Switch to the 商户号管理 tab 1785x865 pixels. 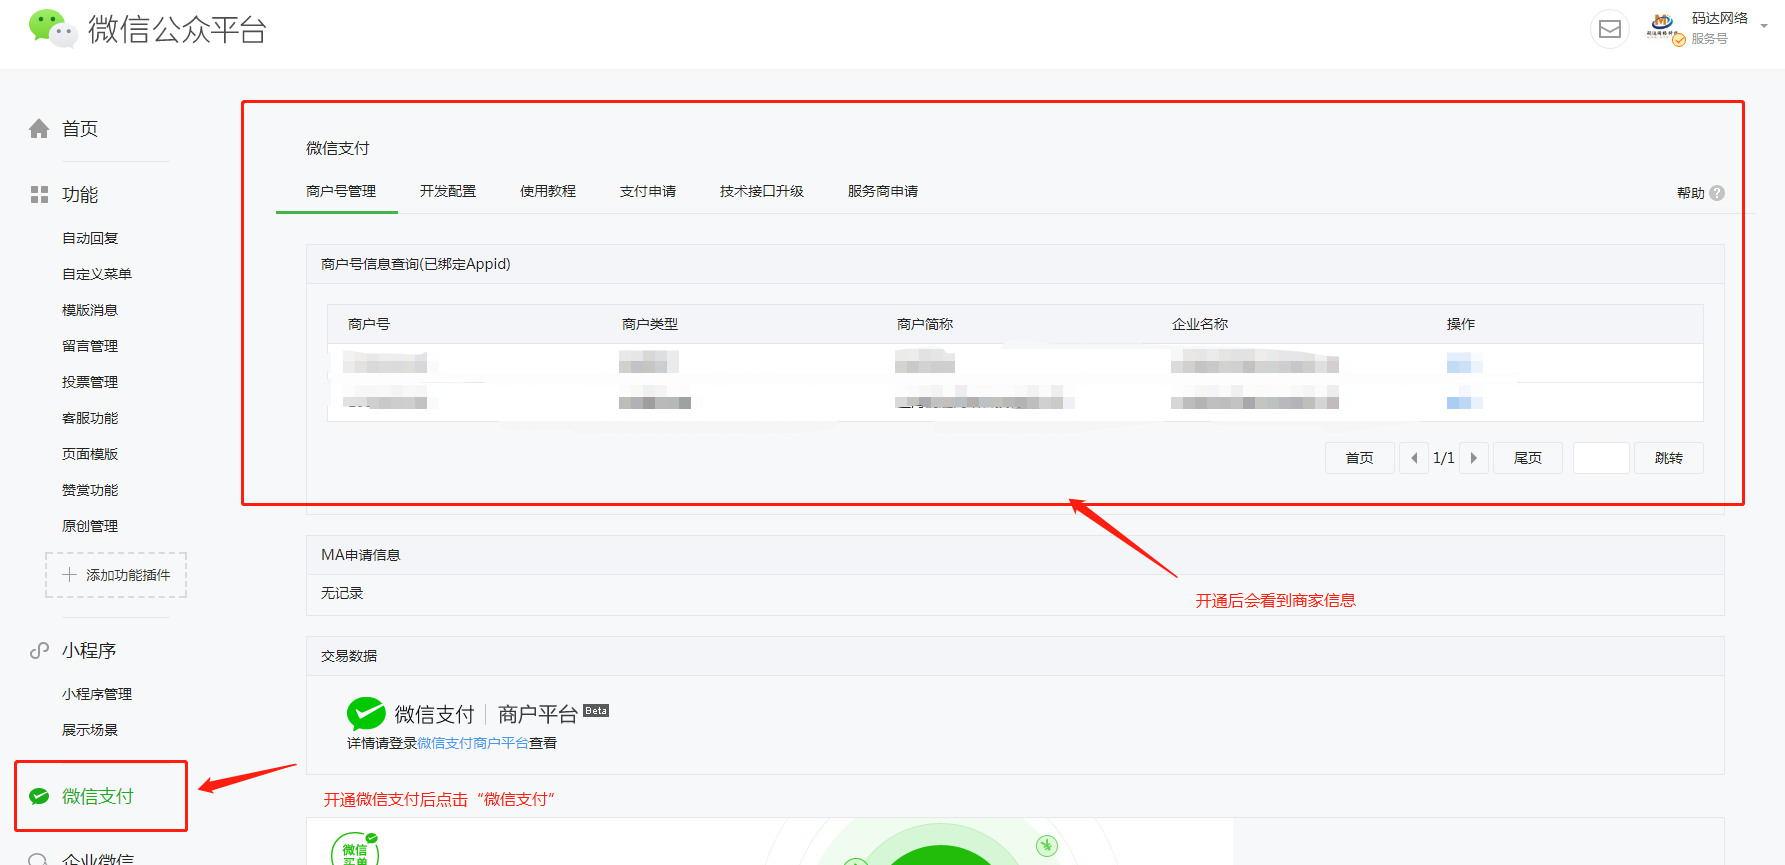pyautogui.click(x=341, y=191)
